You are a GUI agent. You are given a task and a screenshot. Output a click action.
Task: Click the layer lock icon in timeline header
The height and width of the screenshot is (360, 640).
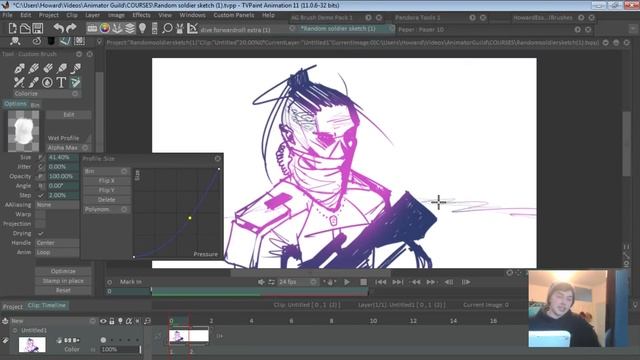[112, 321]
